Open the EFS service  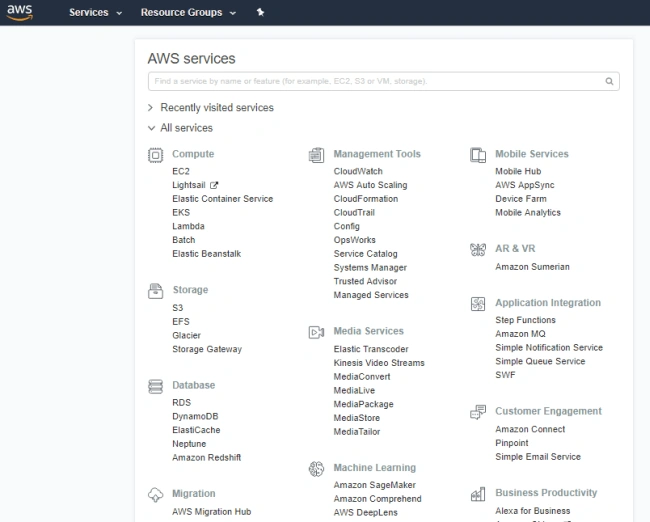181,322
